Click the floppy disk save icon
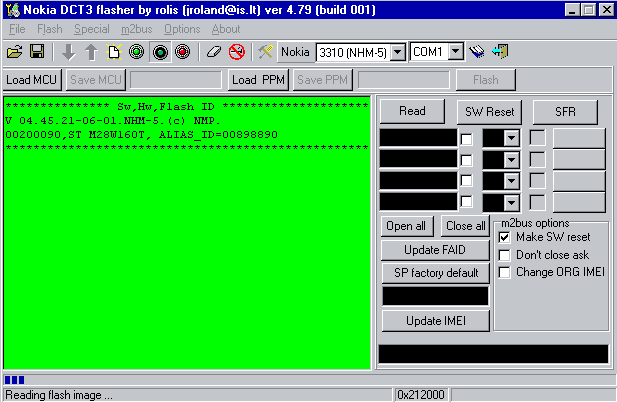617x402 pixels. [x=37, y=52]
